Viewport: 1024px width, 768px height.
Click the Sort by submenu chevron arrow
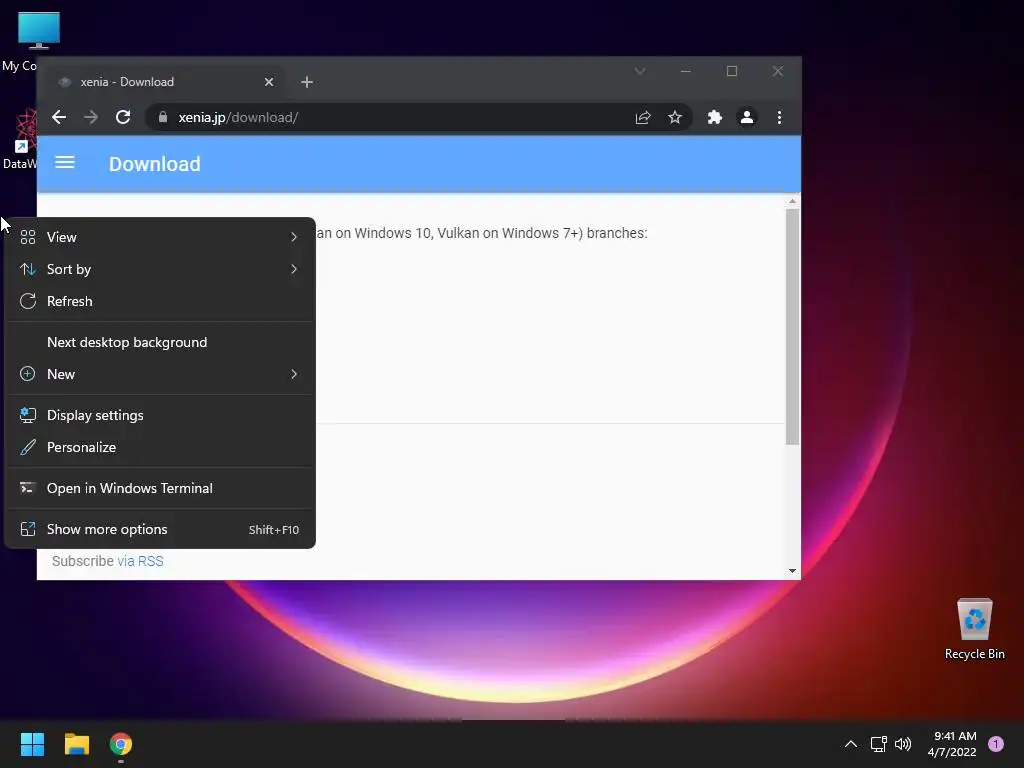[294, 269]
